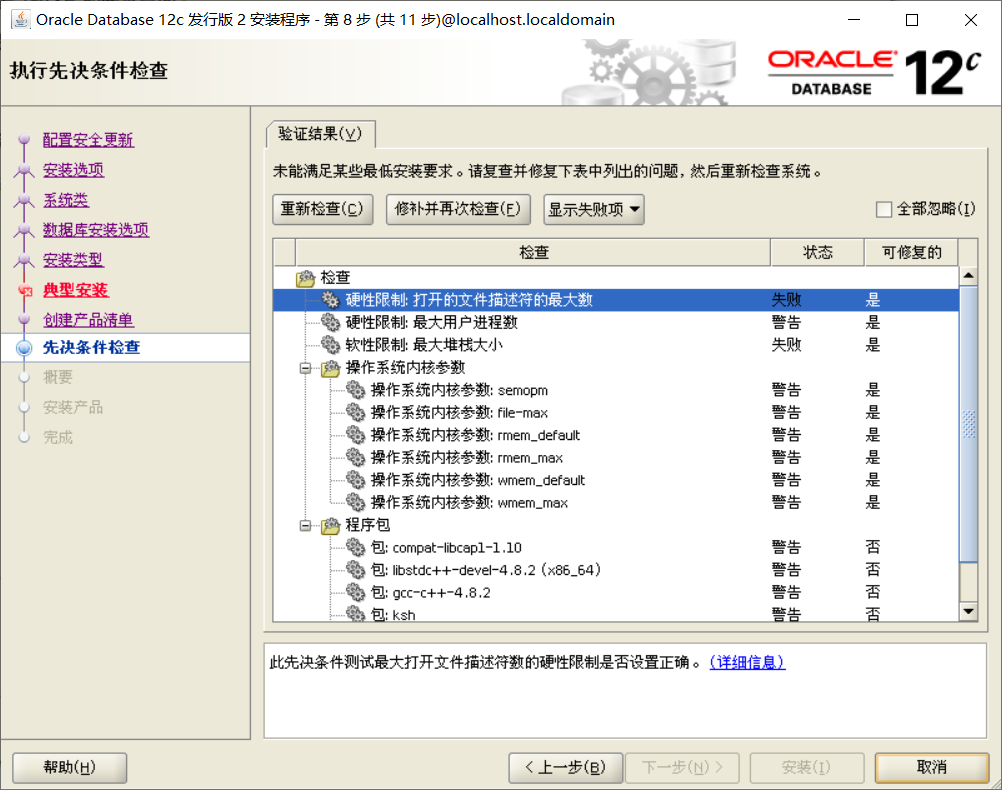This screenshot has width=1002, height=790.
Task: Click the 检查 column header
Action: tap(533, 252)
